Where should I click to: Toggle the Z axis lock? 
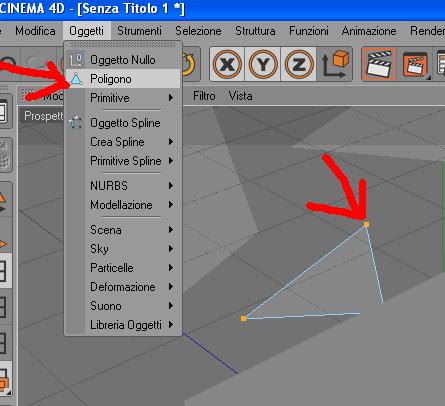point(298,64)
